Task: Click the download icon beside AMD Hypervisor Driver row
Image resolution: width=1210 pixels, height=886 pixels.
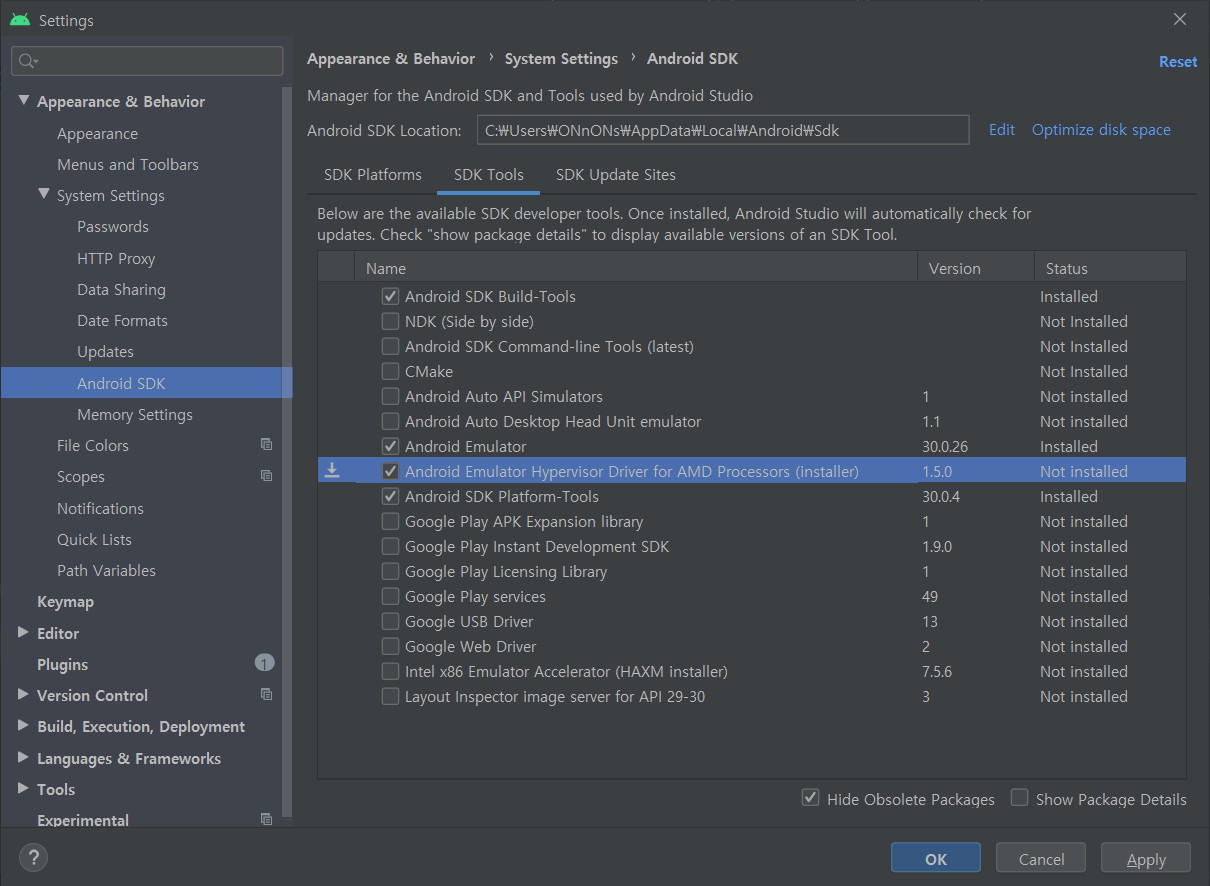Action: 333,471
